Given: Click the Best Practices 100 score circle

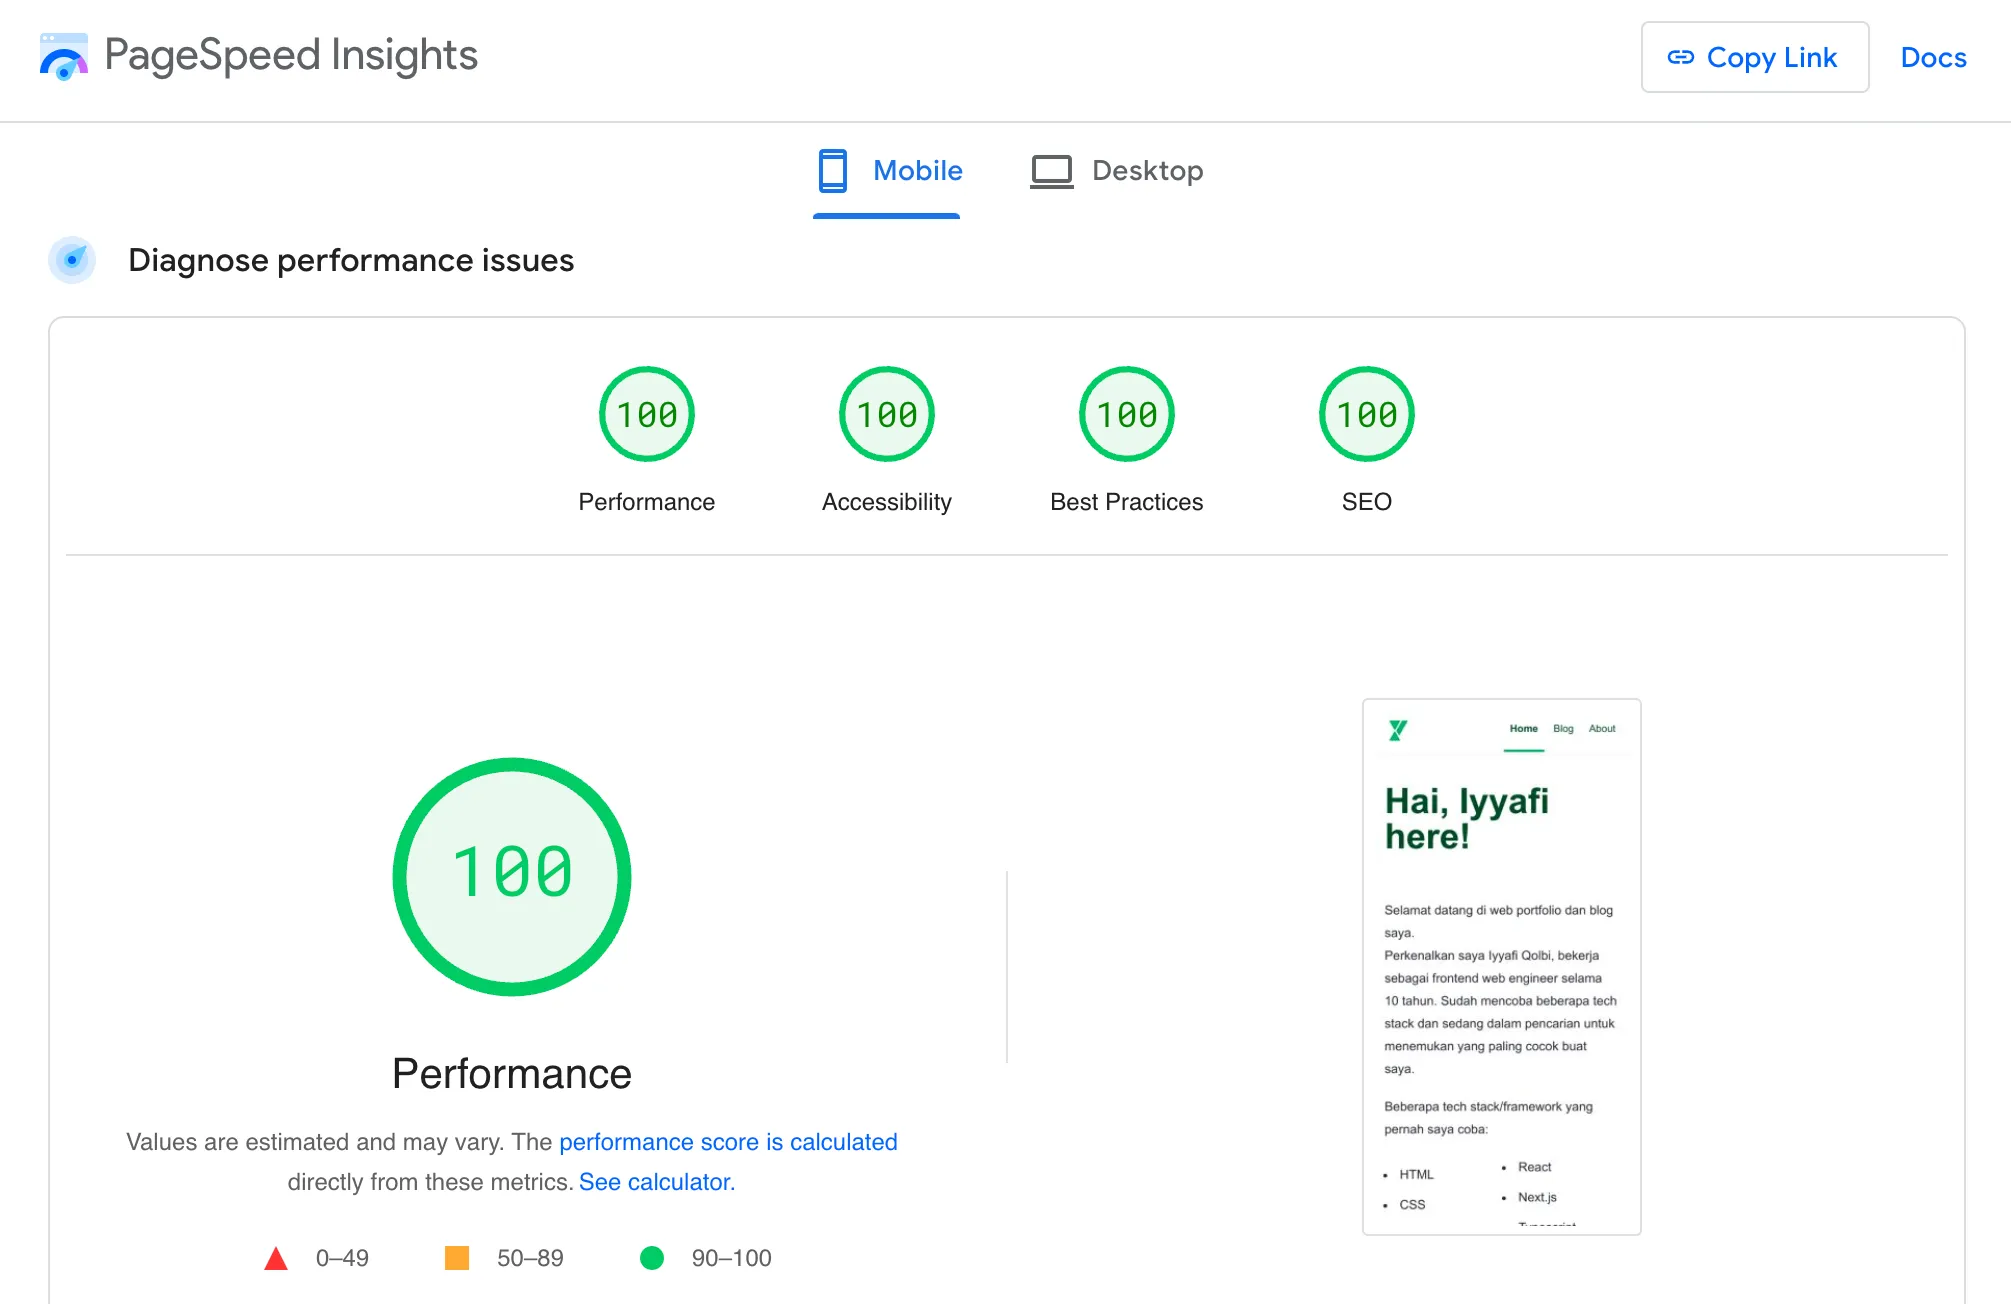Looking at the screenshot, I should pos(1126,413).
